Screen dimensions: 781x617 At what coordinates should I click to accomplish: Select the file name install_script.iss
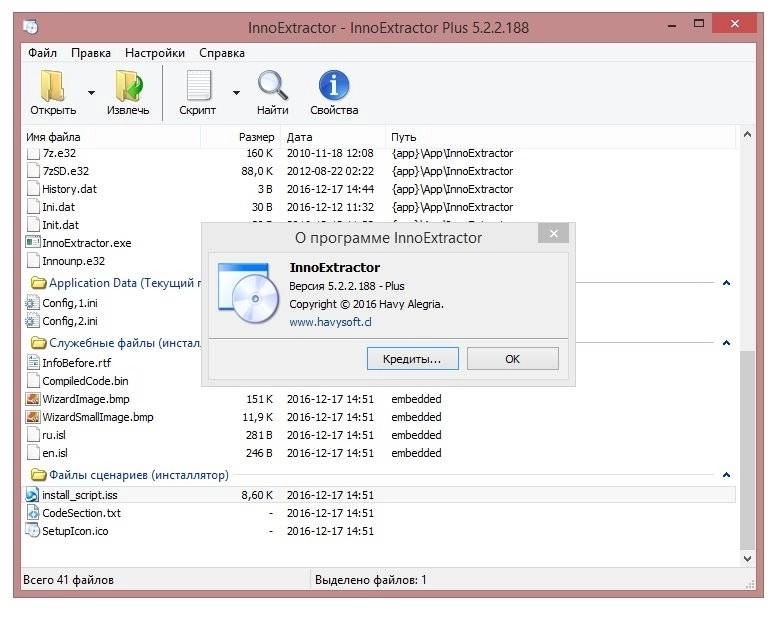click(80, 495)
